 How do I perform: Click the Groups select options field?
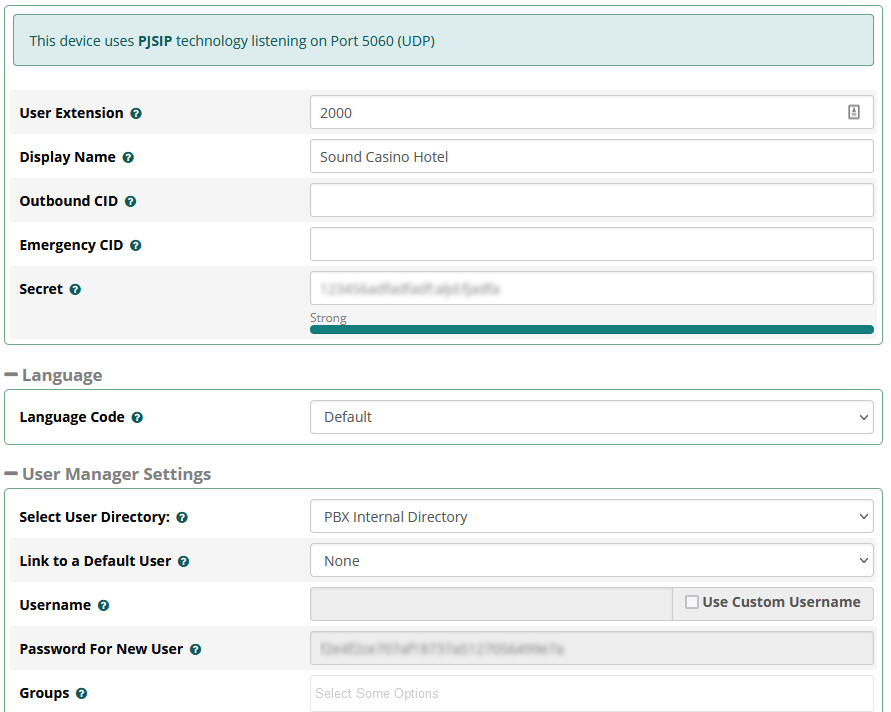click(x=591, y=693)
